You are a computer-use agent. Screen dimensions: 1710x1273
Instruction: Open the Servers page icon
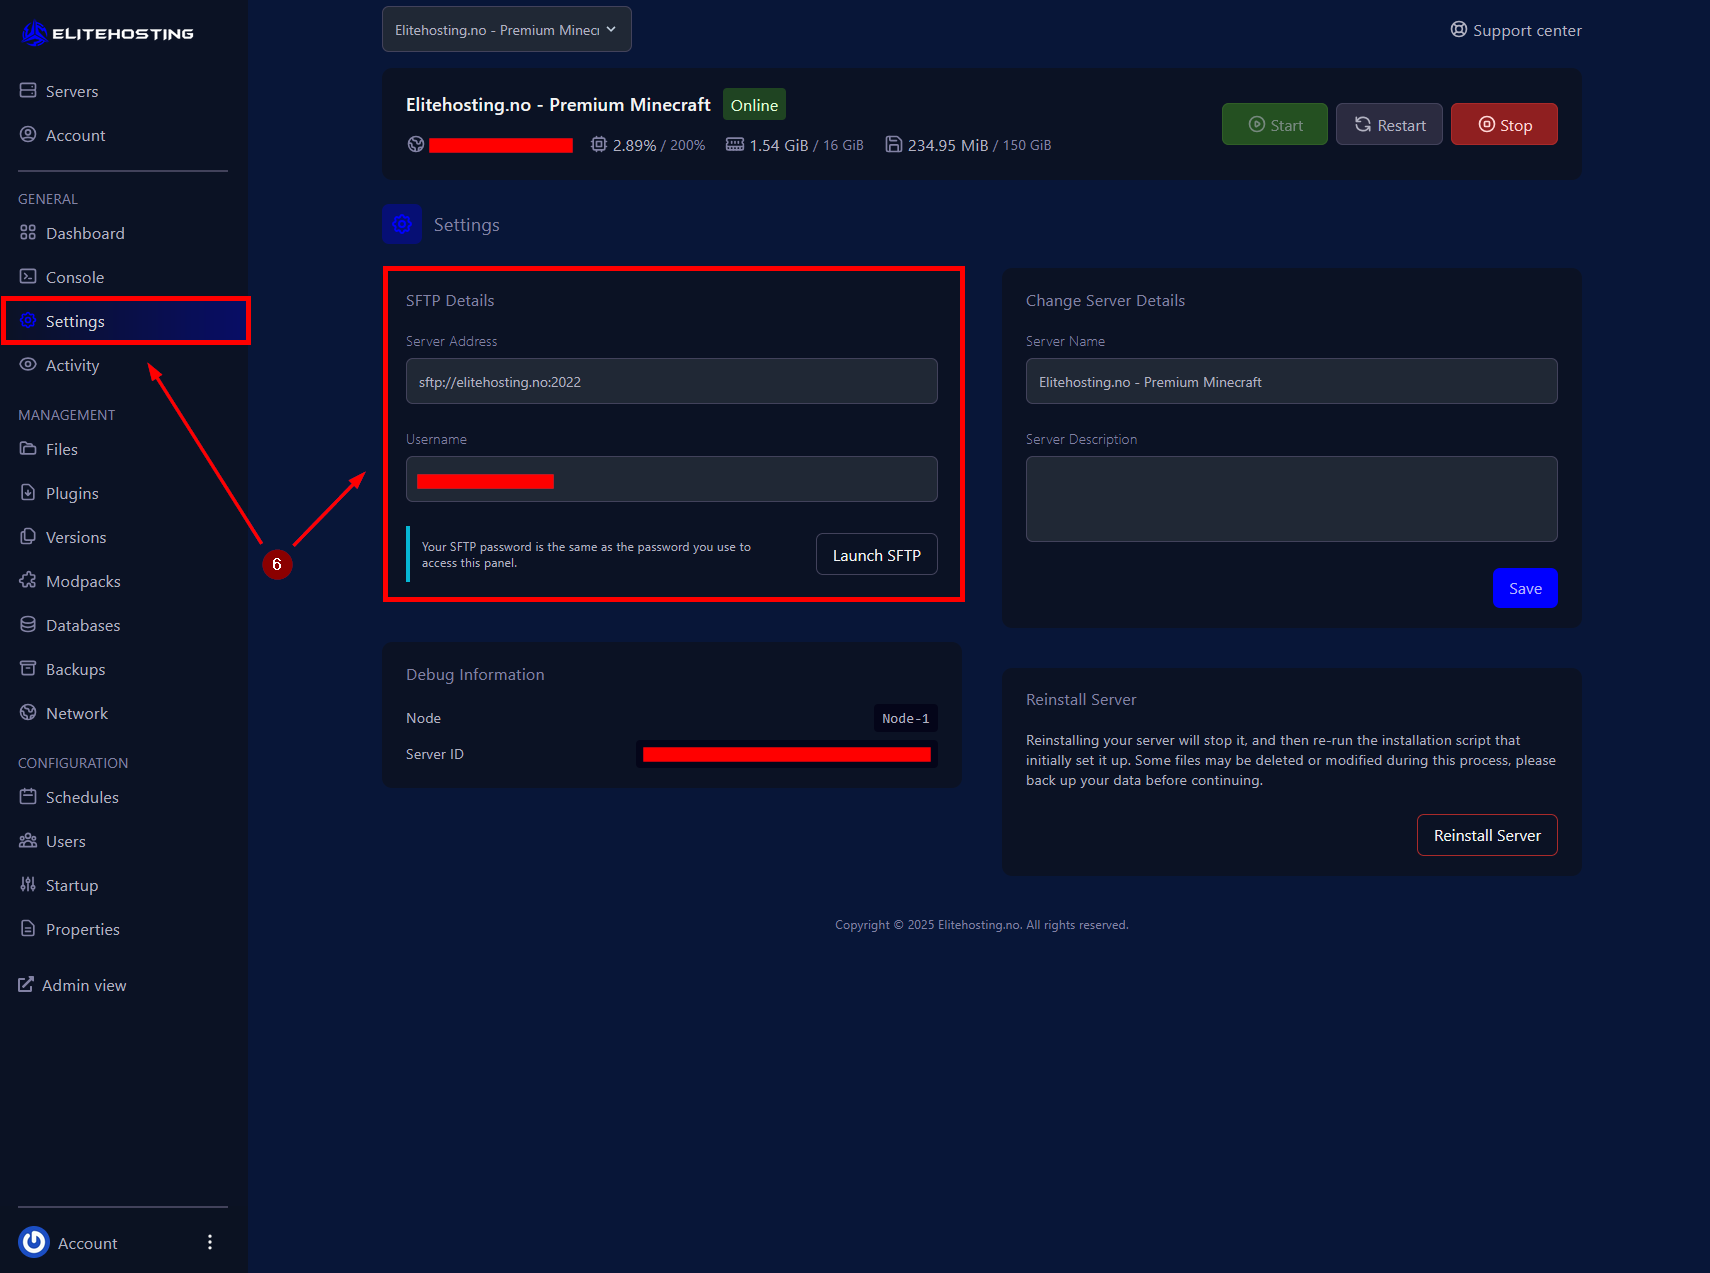(x=28, y=91)
